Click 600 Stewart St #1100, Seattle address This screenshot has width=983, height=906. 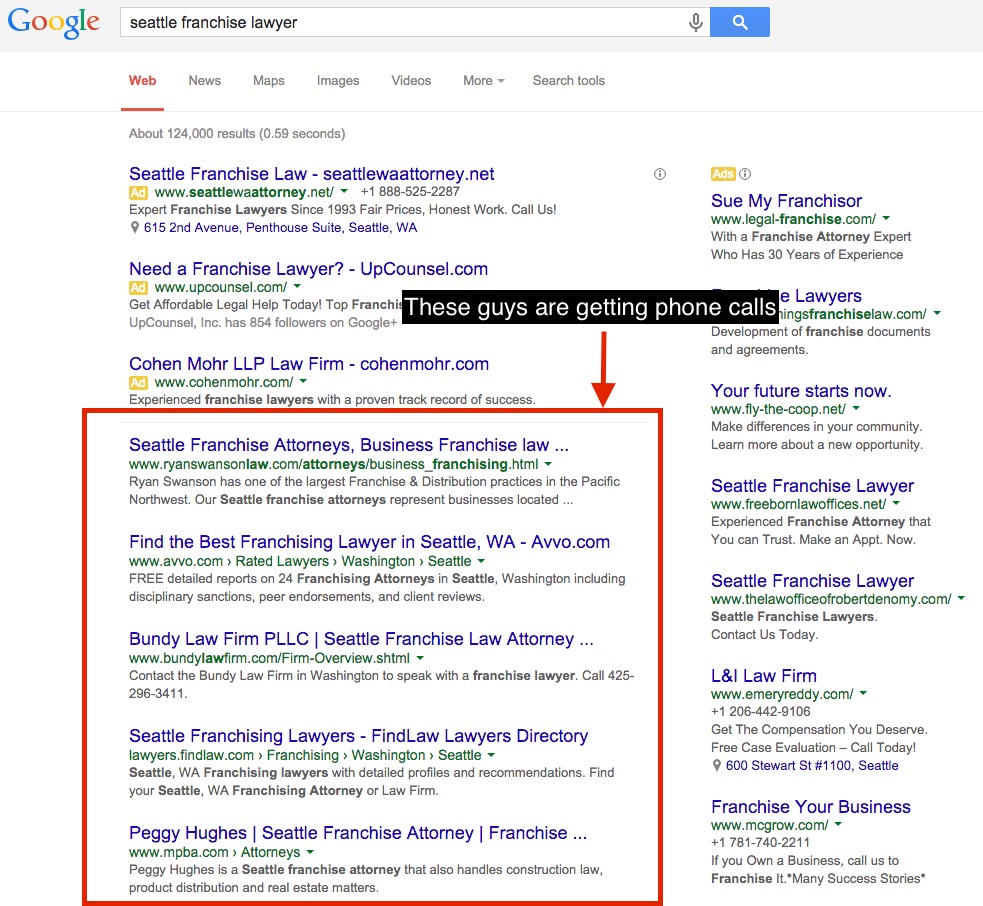coord(812,766)
